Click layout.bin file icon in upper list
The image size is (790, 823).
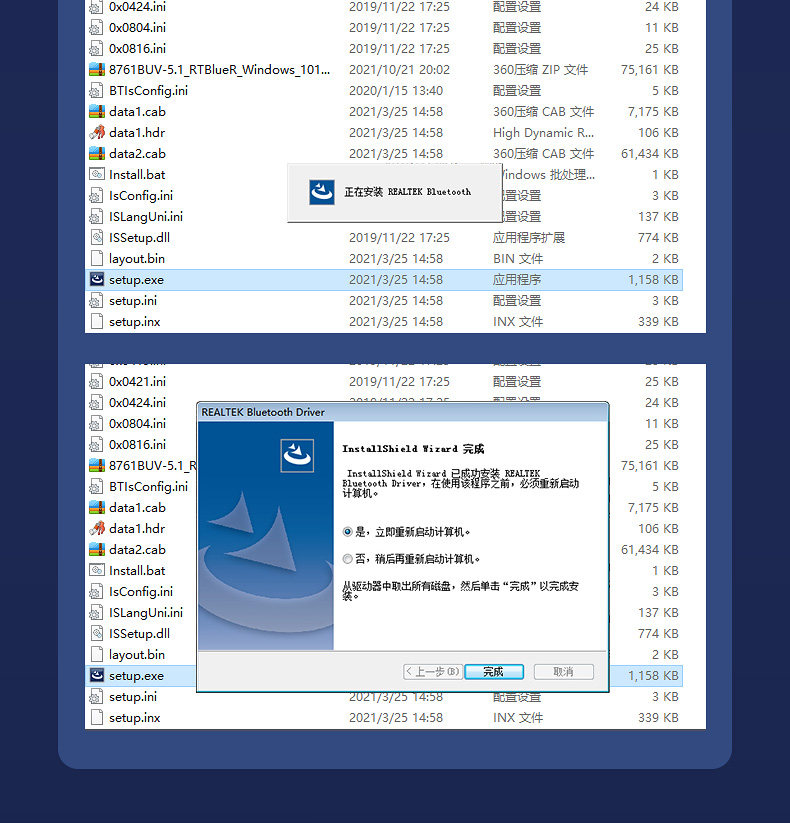click(x=97, y=258)
